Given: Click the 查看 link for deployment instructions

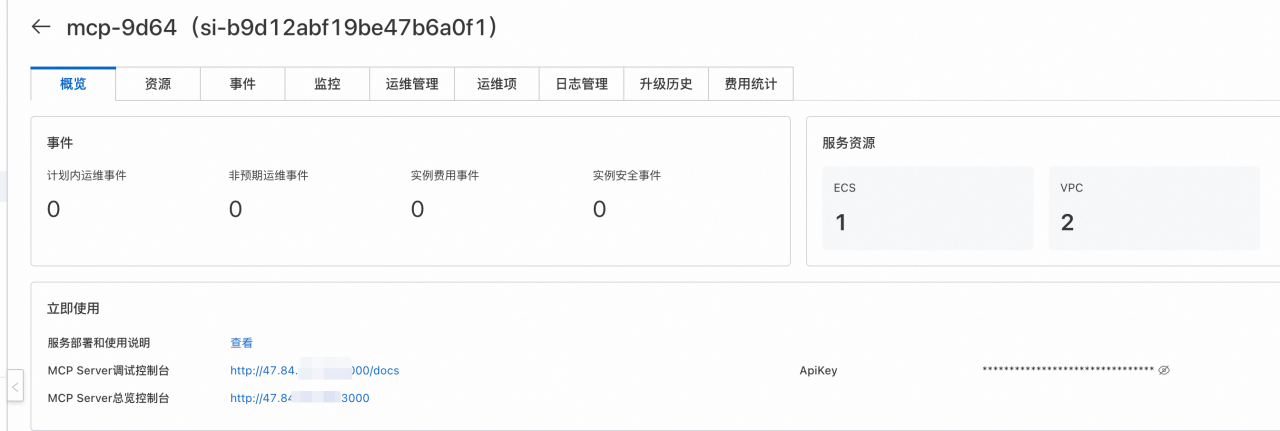Looking at the screenshot, I should [242, 343].
